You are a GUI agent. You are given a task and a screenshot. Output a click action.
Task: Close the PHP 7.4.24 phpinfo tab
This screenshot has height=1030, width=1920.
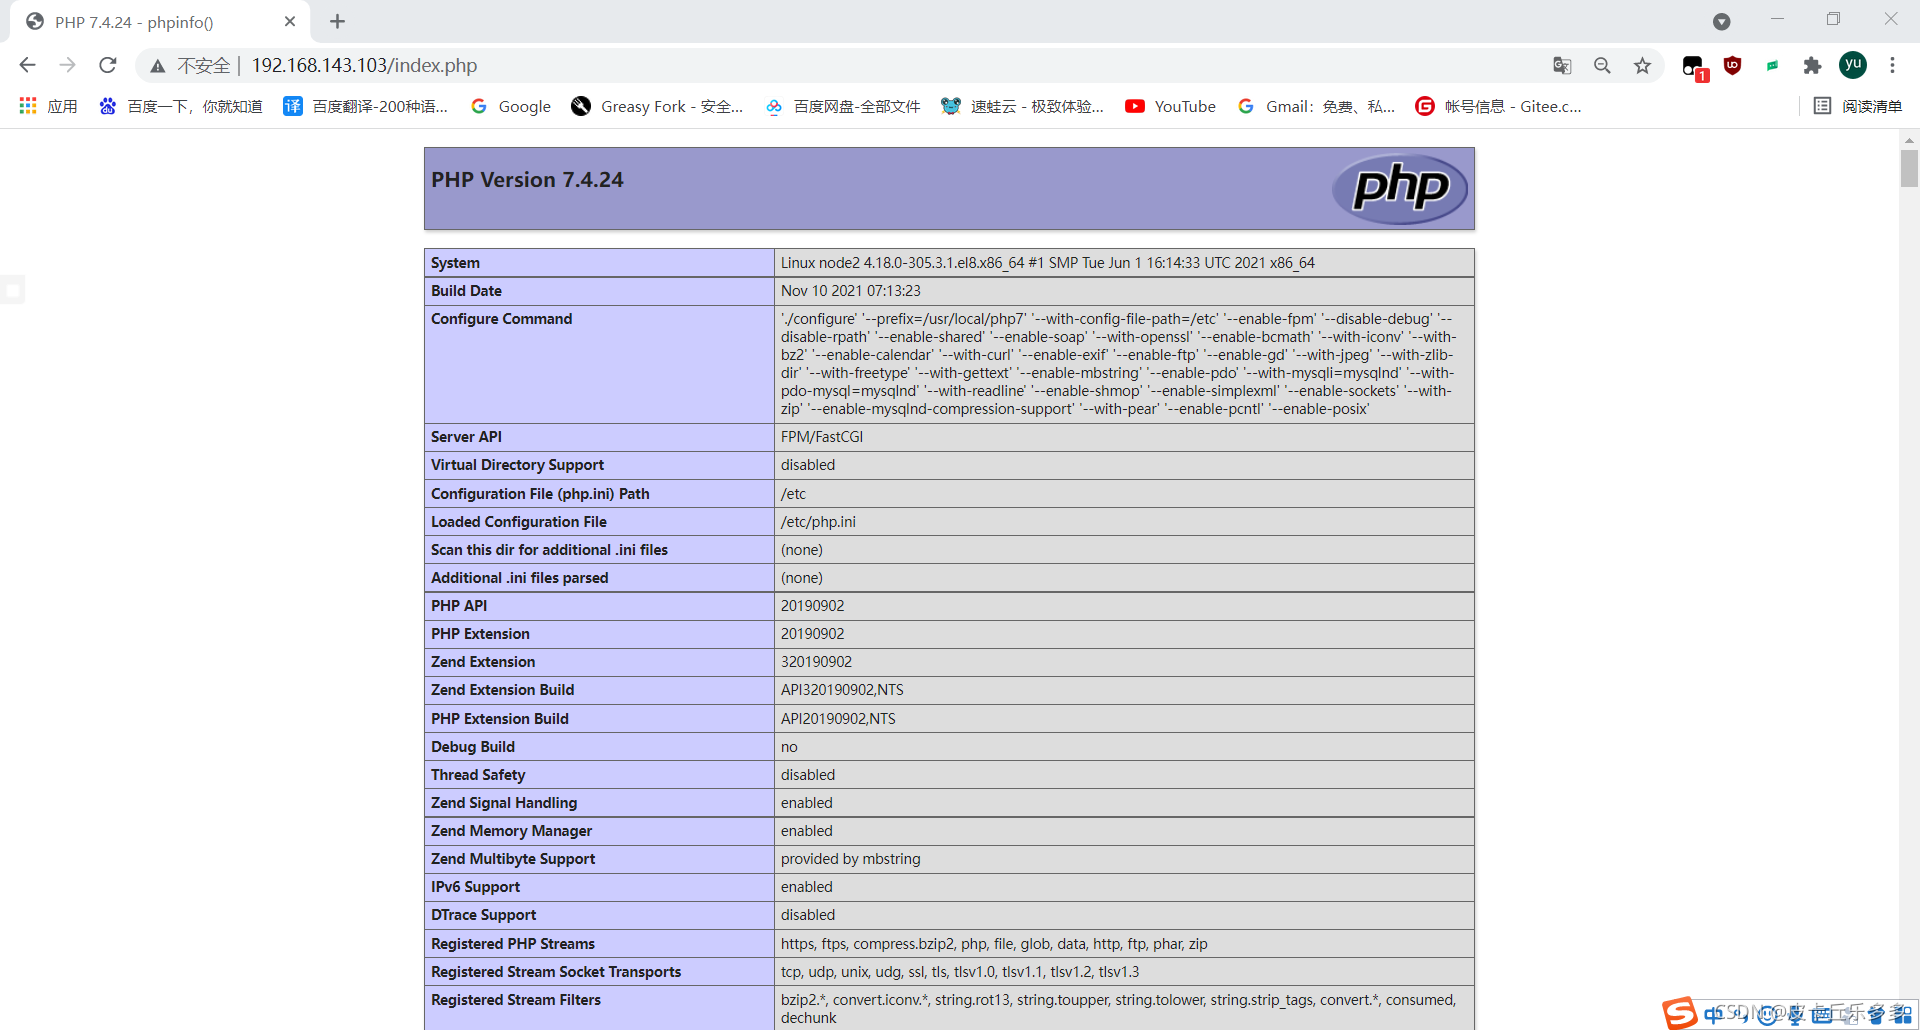coord(290,21)
